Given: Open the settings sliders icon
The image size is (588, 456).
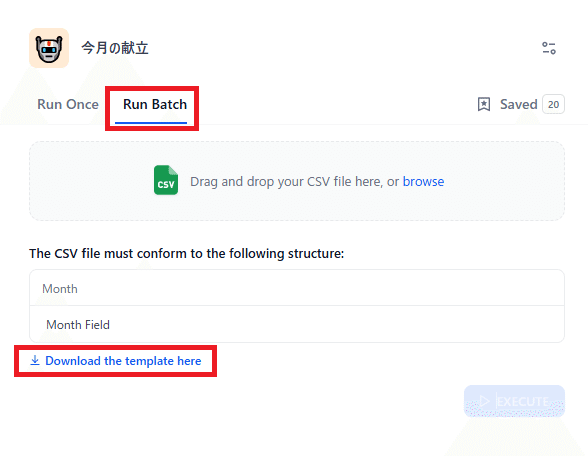Looking at the screenshot, I should click(x=549, y=48).
